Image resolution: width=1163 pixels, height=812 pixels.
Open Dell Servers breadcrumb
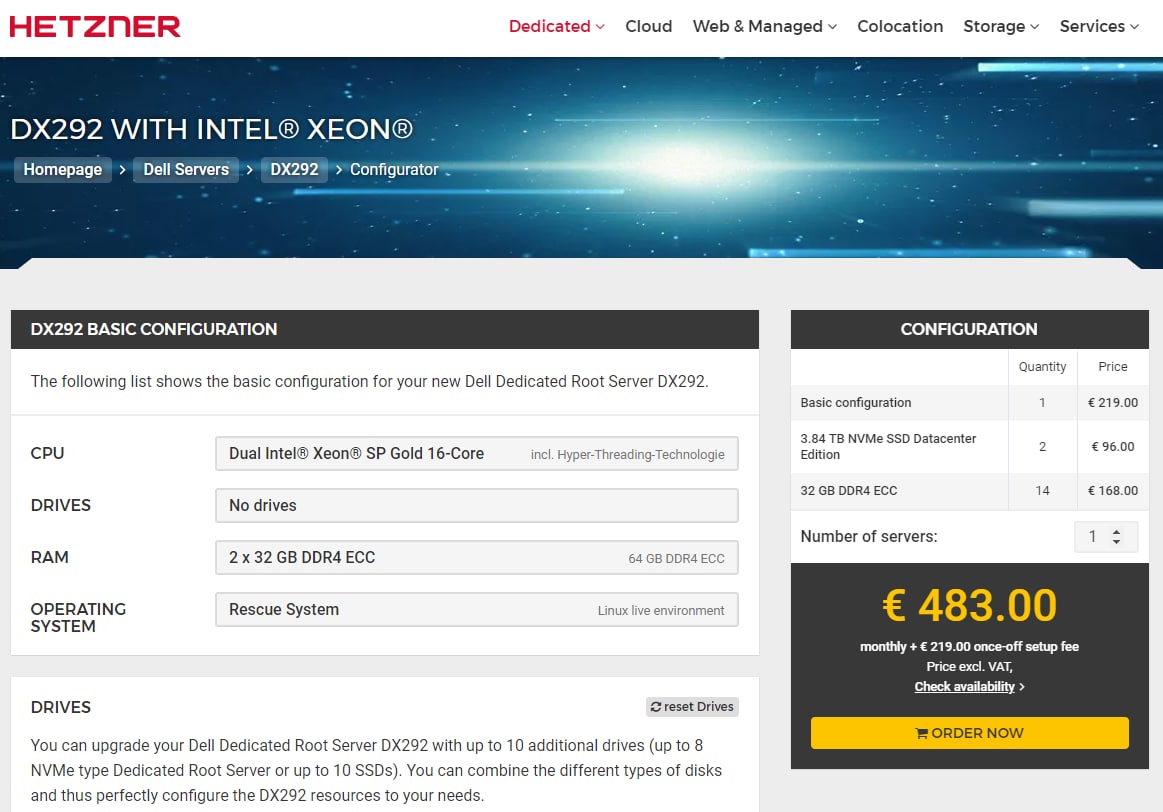tap(186, 170)
